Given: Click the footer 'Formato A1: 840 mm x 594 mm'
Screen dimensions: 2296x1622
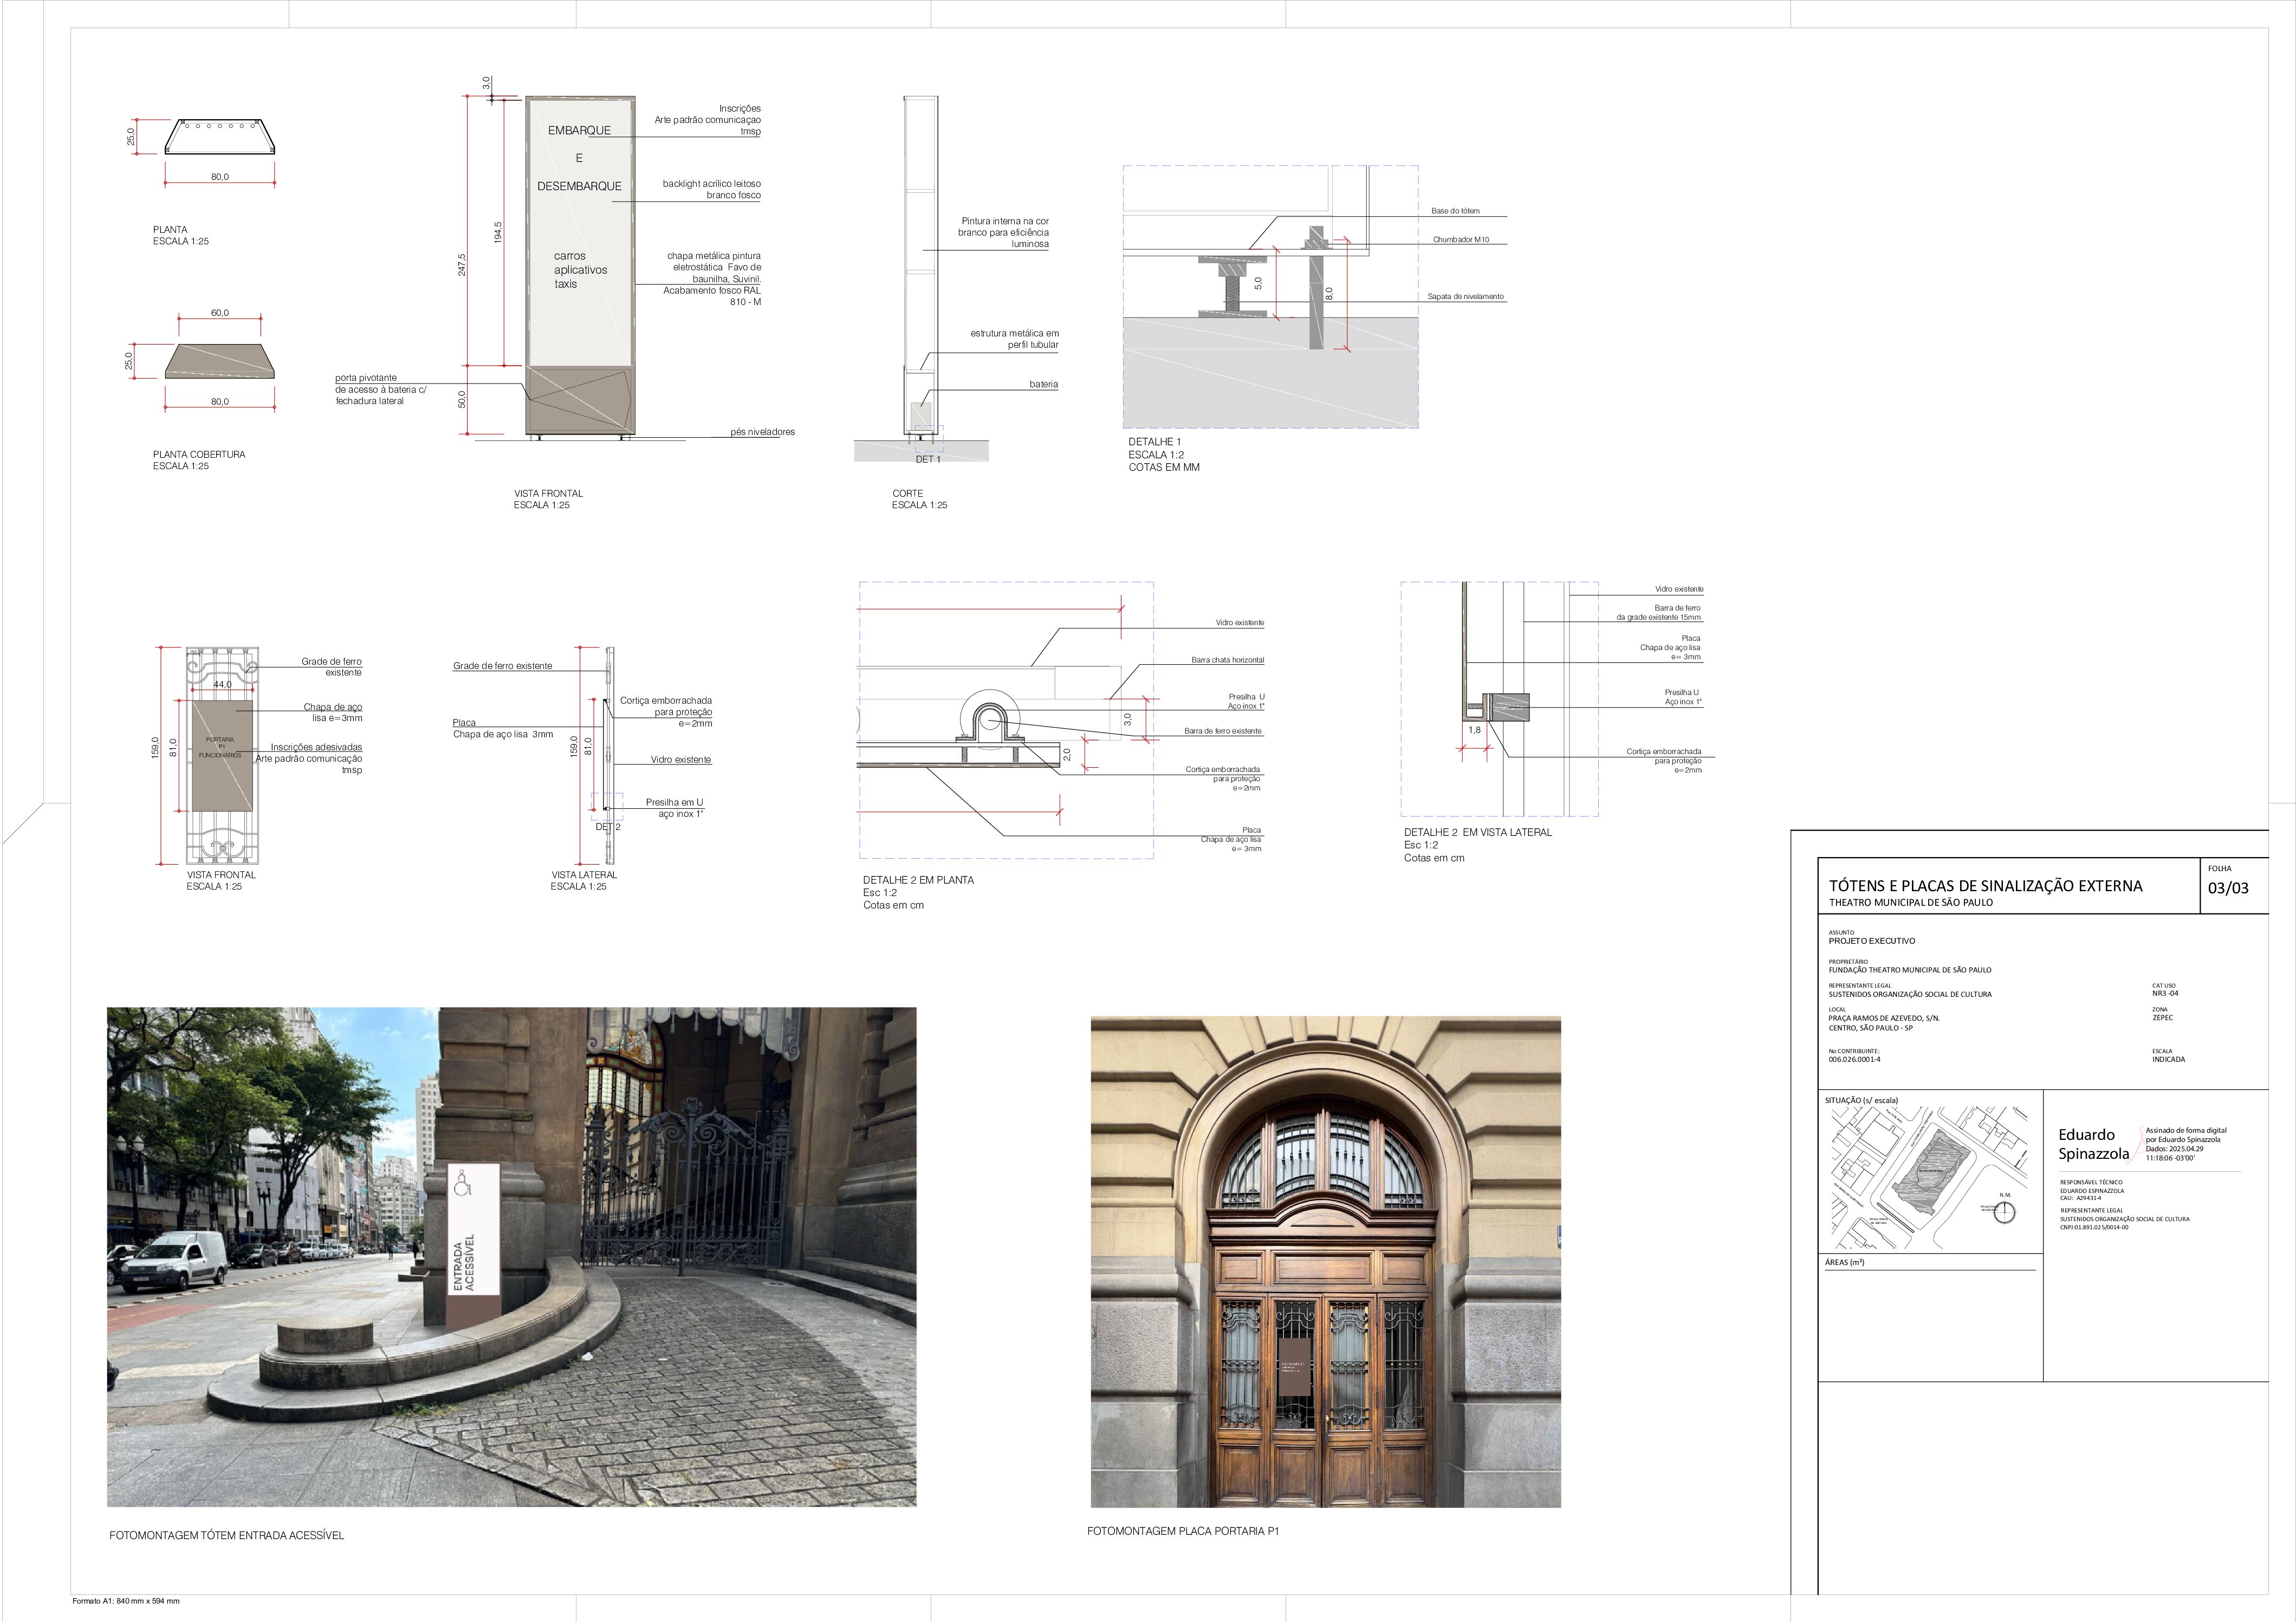Looking at the screenshot, I should [x=126, y=1601].
